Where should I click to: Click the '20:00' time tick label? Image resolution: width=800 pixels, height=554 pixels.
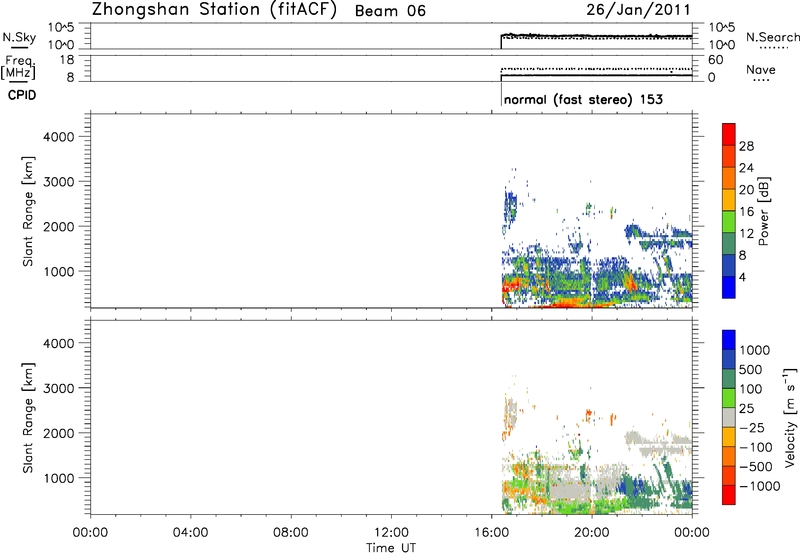click(x=592, y=533)
